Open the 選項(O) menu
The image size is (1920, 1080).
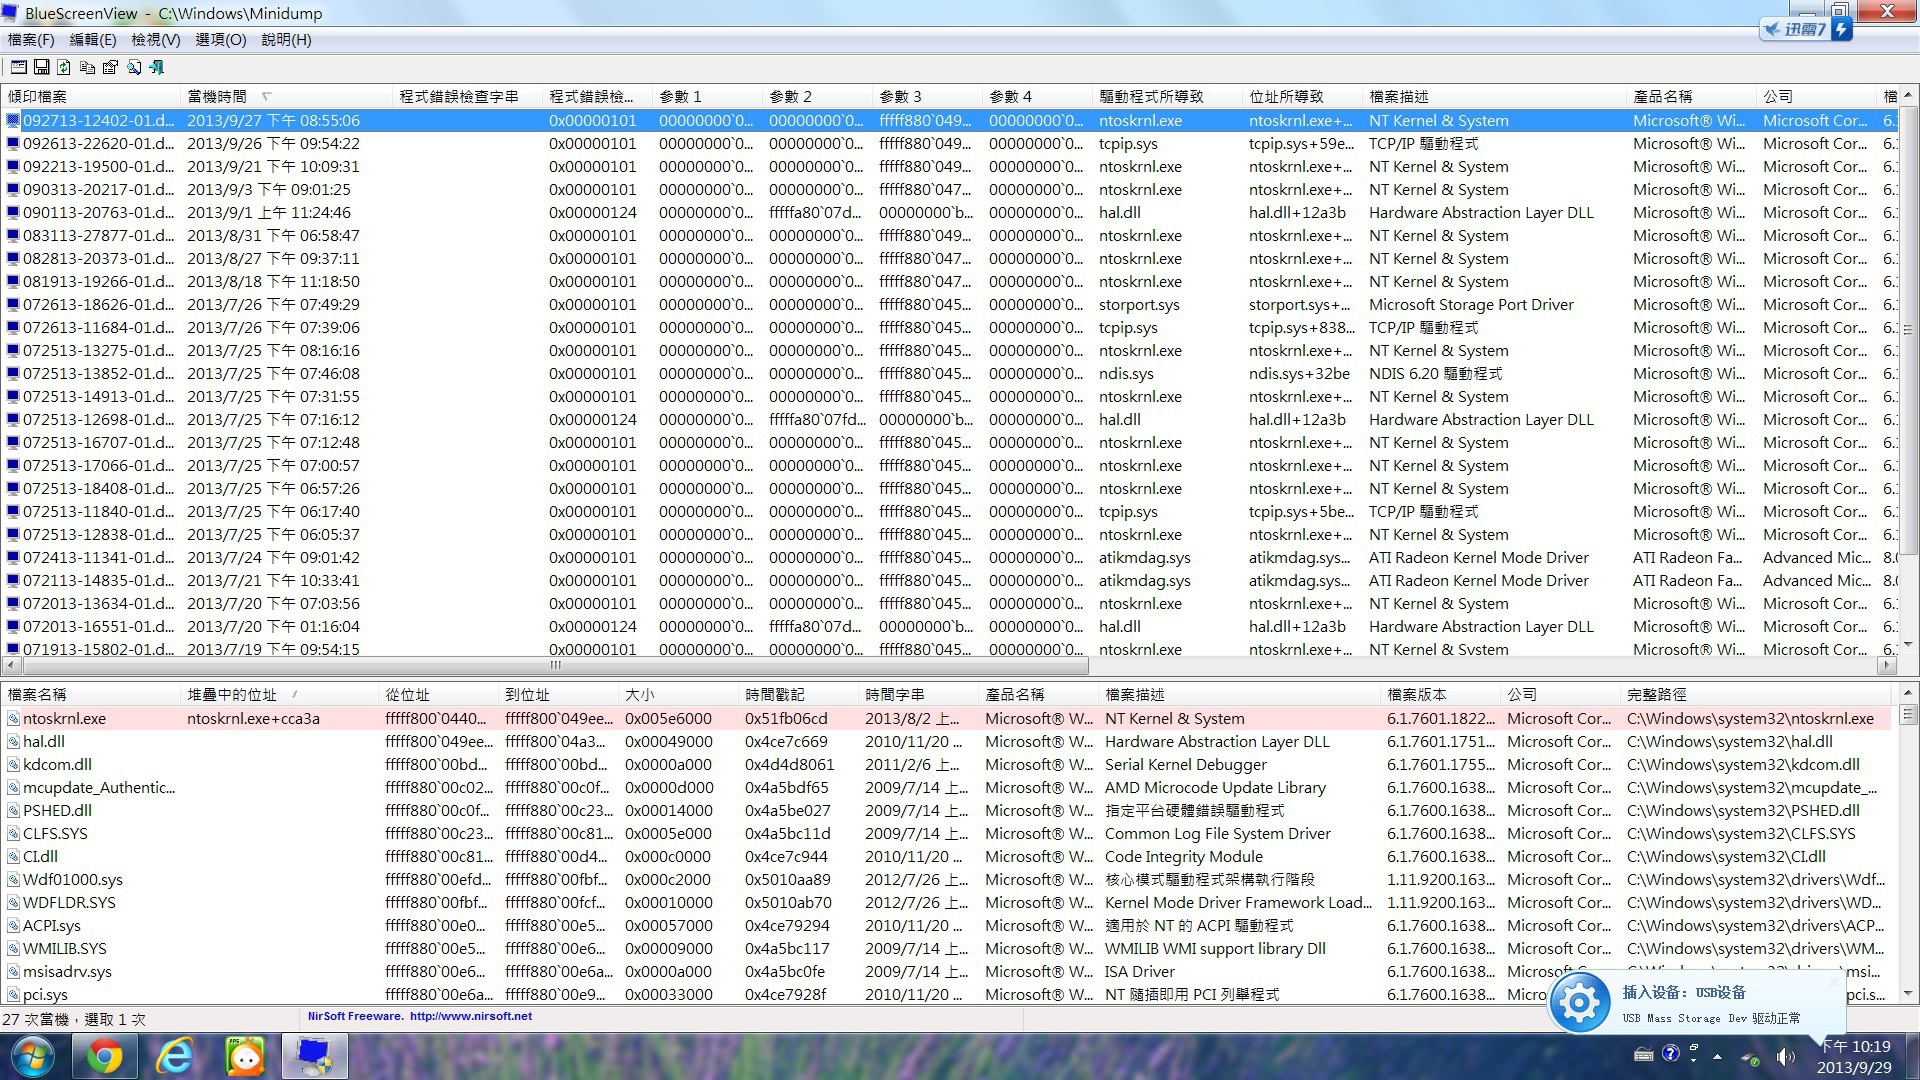(221, 40)
